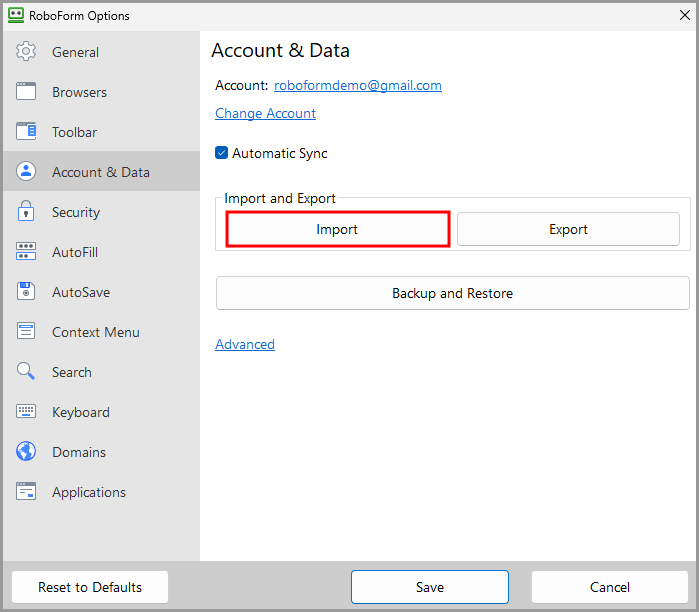Click the roboformdemo@gmail.com account link
Screen dimensions: 699x612
tap(358, 85)
